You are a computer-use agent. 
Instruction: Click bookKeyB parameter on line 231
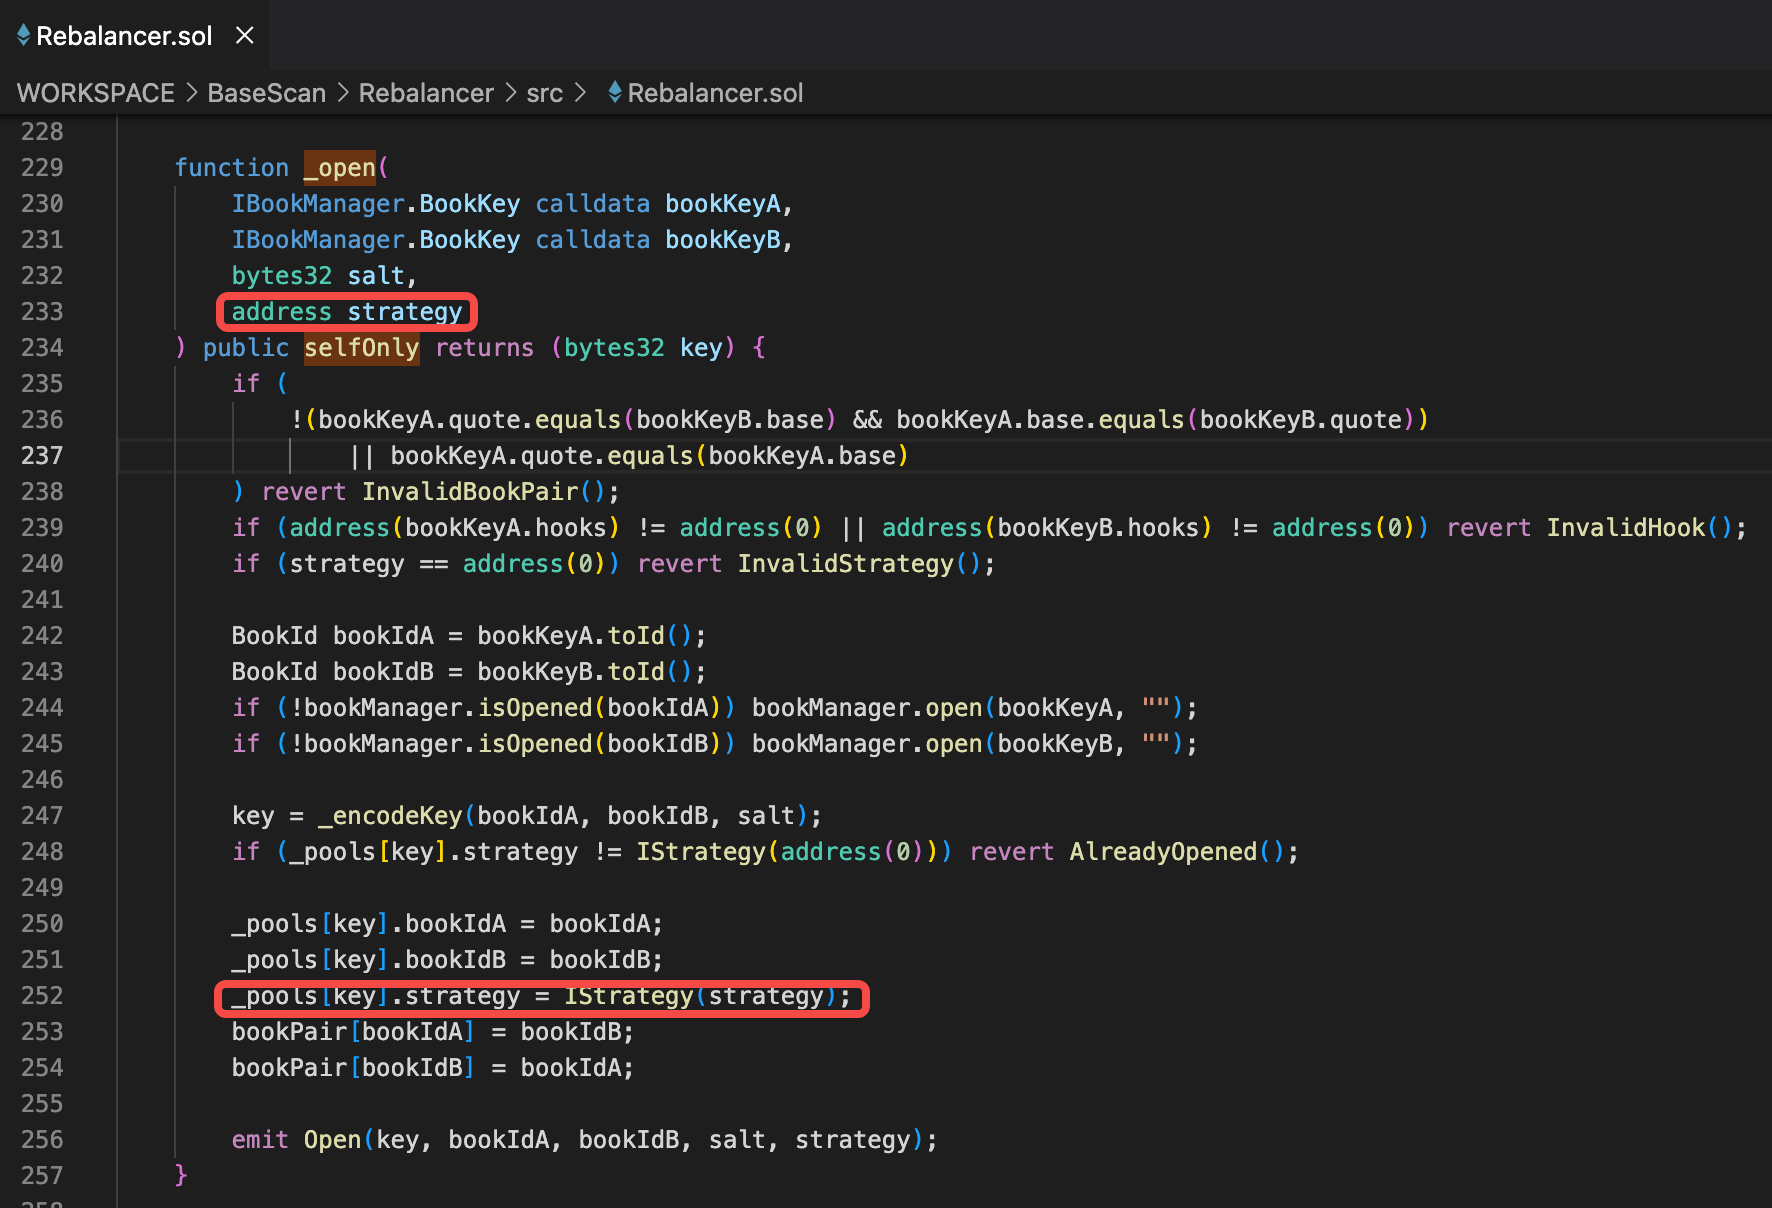tap(723, 240)
